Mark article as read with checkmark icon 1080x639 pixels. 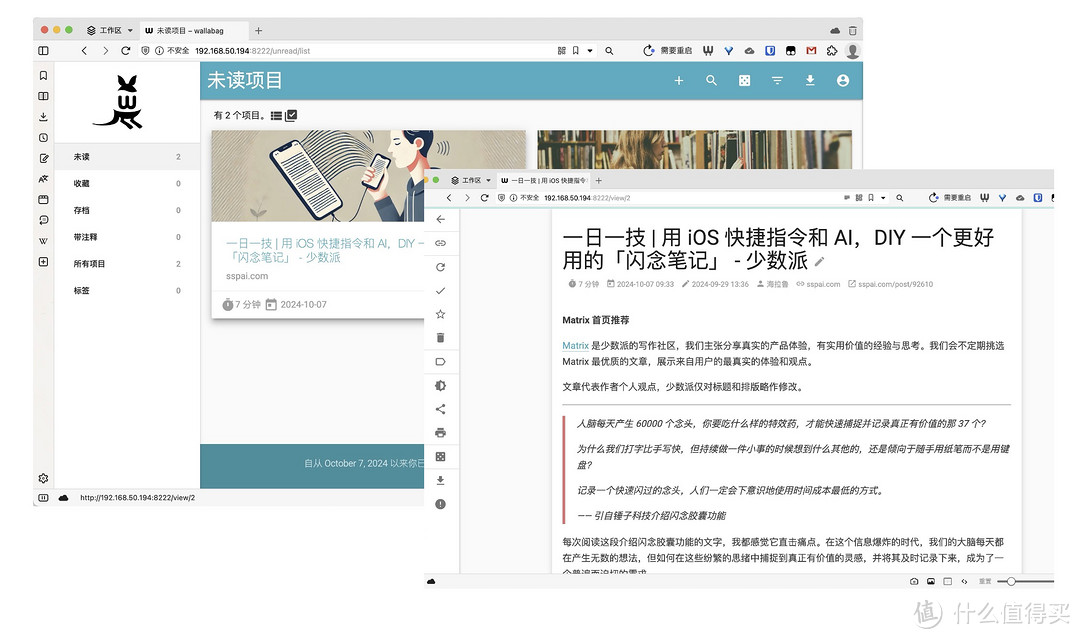click(x=440, y=291)
